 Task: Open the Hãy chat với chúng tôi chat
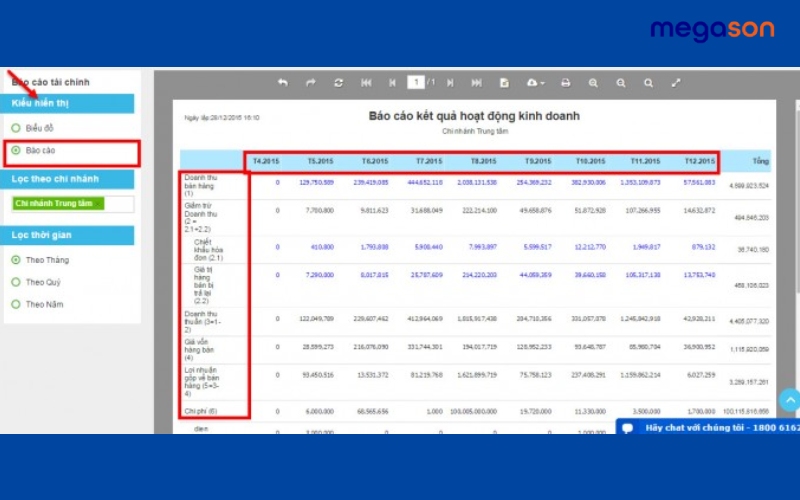coord(708,427)
